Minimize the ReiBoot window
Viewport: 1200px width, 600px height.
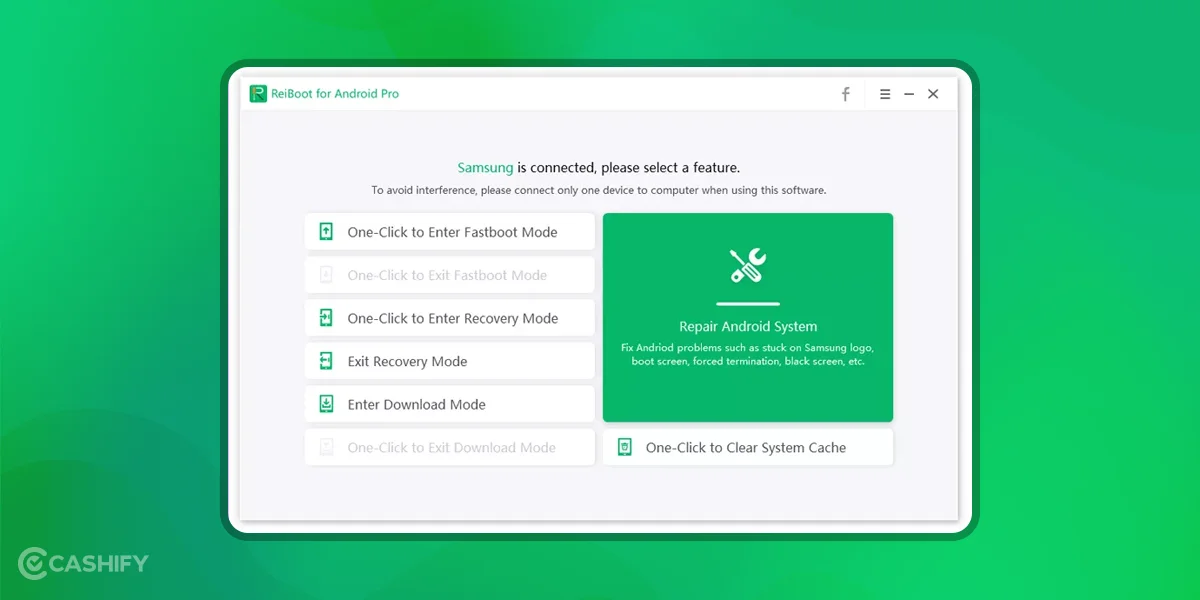pyautogui.click(x=908, y=93)
